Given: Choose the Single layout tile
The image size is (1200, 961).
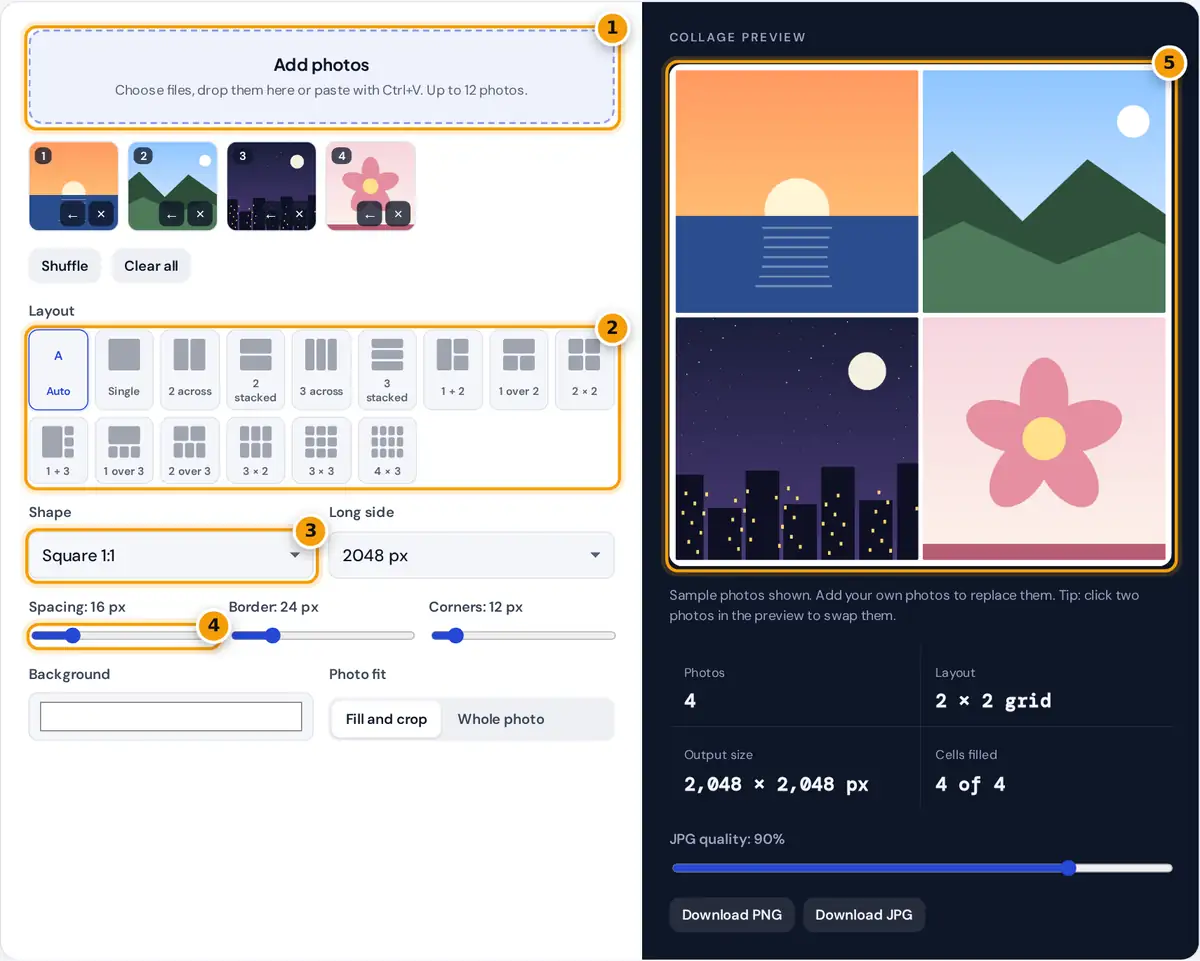Looking at the screenshot, I should [124, 370].
